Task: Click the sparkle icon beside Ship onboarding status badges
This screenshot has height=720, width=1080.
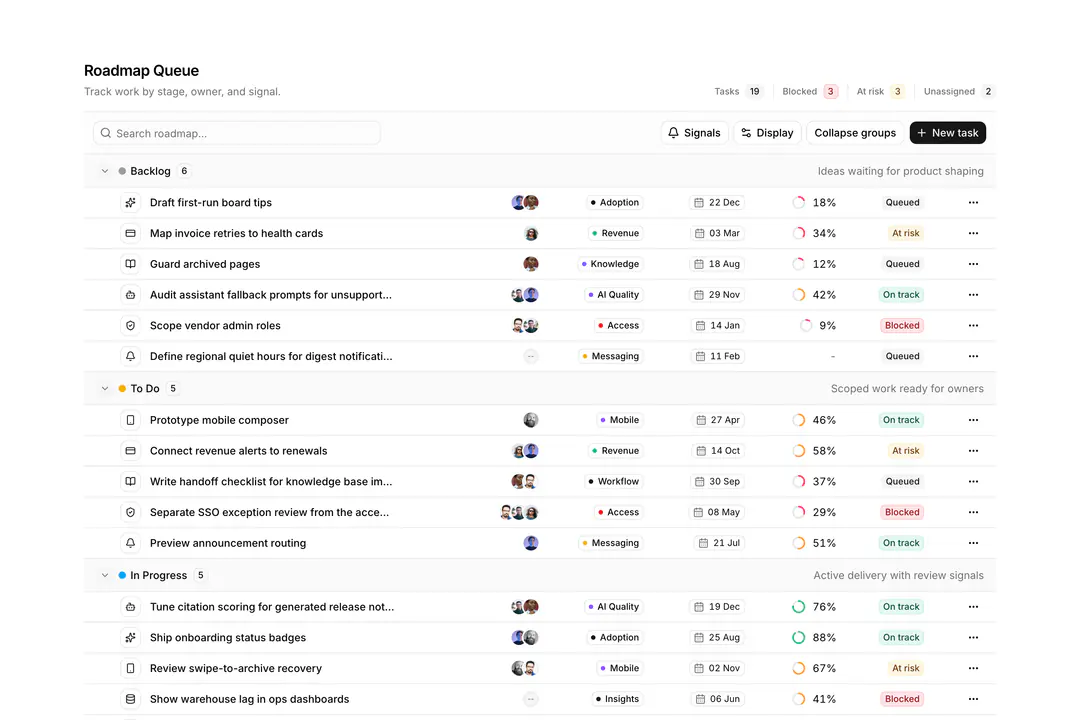Action: tap(130, 637)
